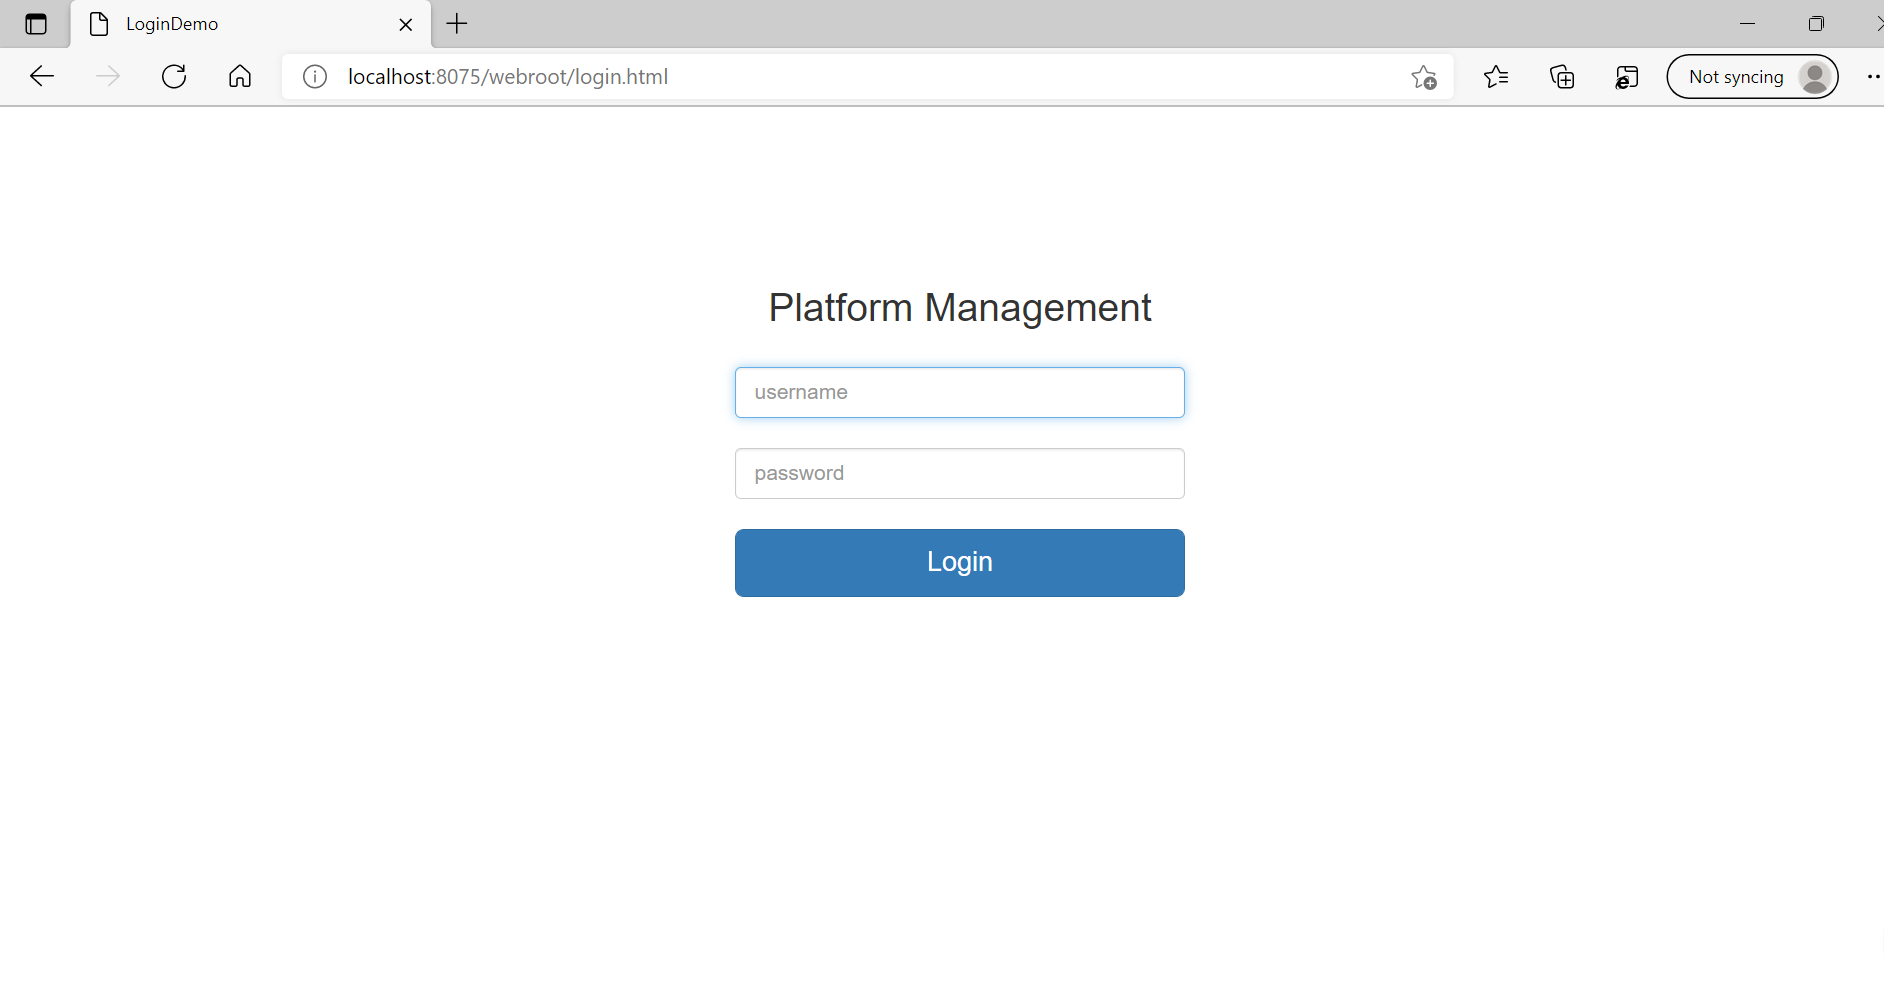Click the username input field
This screenshot has height=999, width=1884.
point(959,392)
